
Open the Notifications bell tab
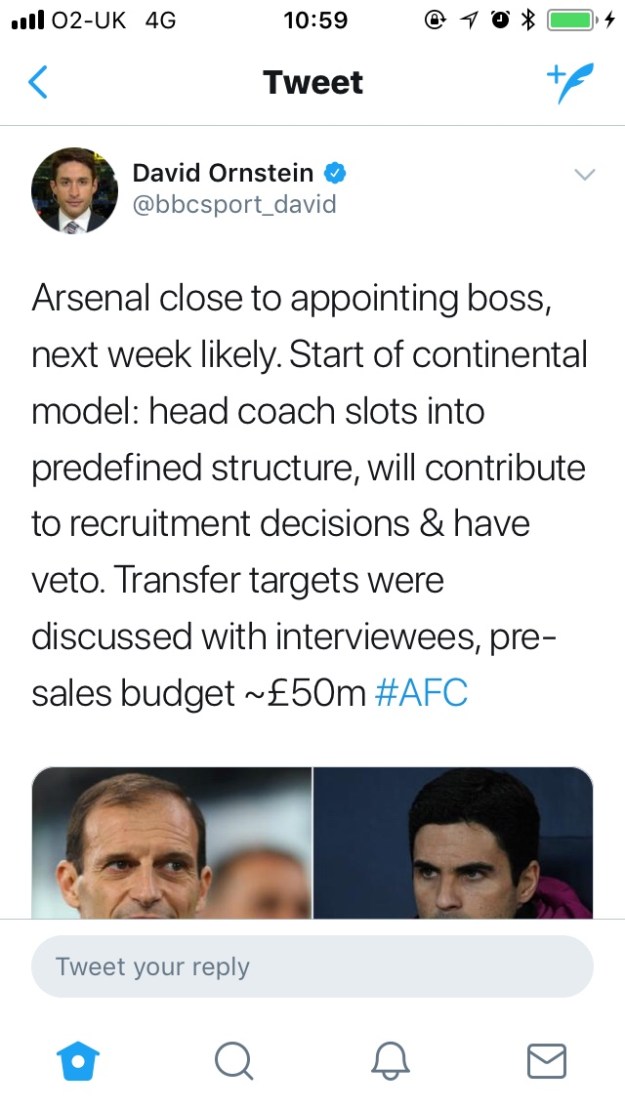click(x=390, y=1060)
